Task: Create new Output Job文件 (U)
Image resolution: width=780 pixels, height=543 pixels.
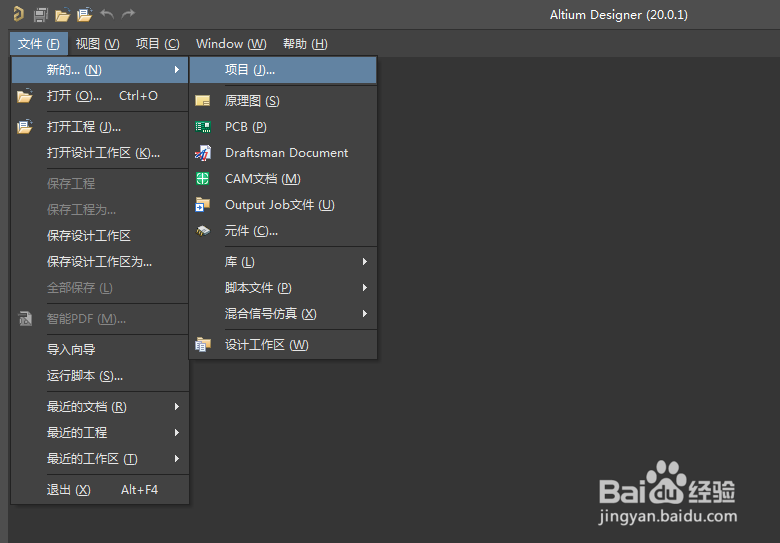Action: point(283,204)
